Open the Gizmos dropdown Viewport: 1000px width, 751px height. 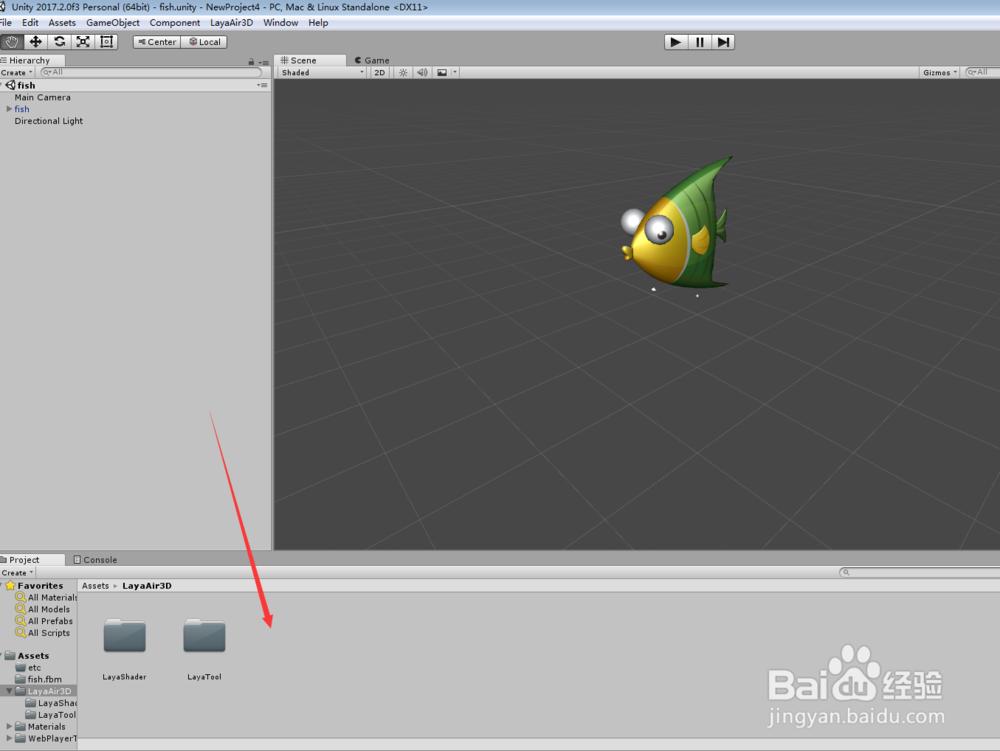[938, 72]
